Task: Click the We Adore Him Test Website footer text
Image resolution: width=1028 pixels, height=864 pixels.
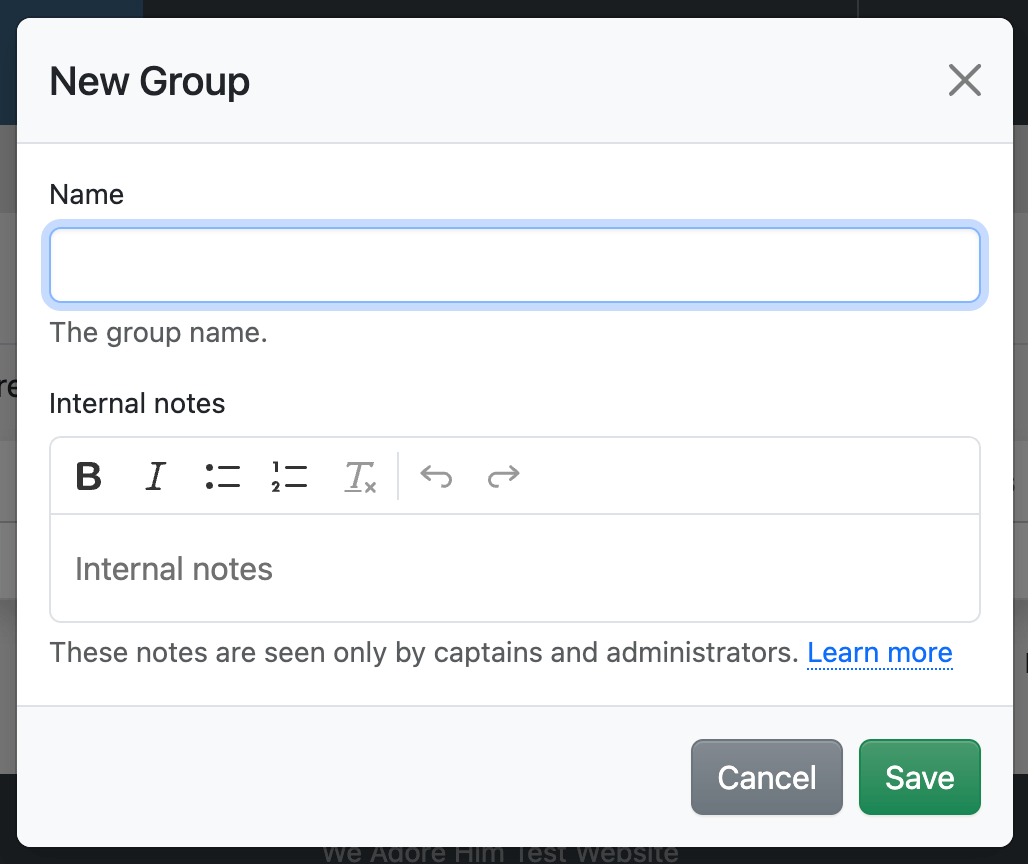Action: point(500,854)
